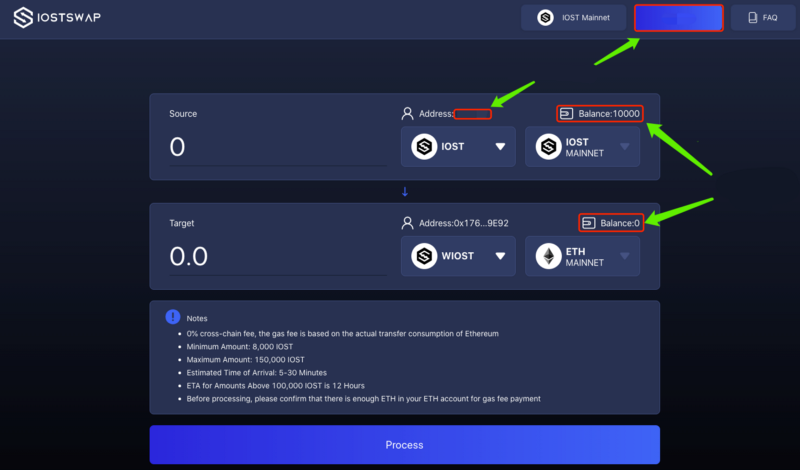Open the ETH MAINNET target network dropdown
800x470 pixels.
click(582, 256)
